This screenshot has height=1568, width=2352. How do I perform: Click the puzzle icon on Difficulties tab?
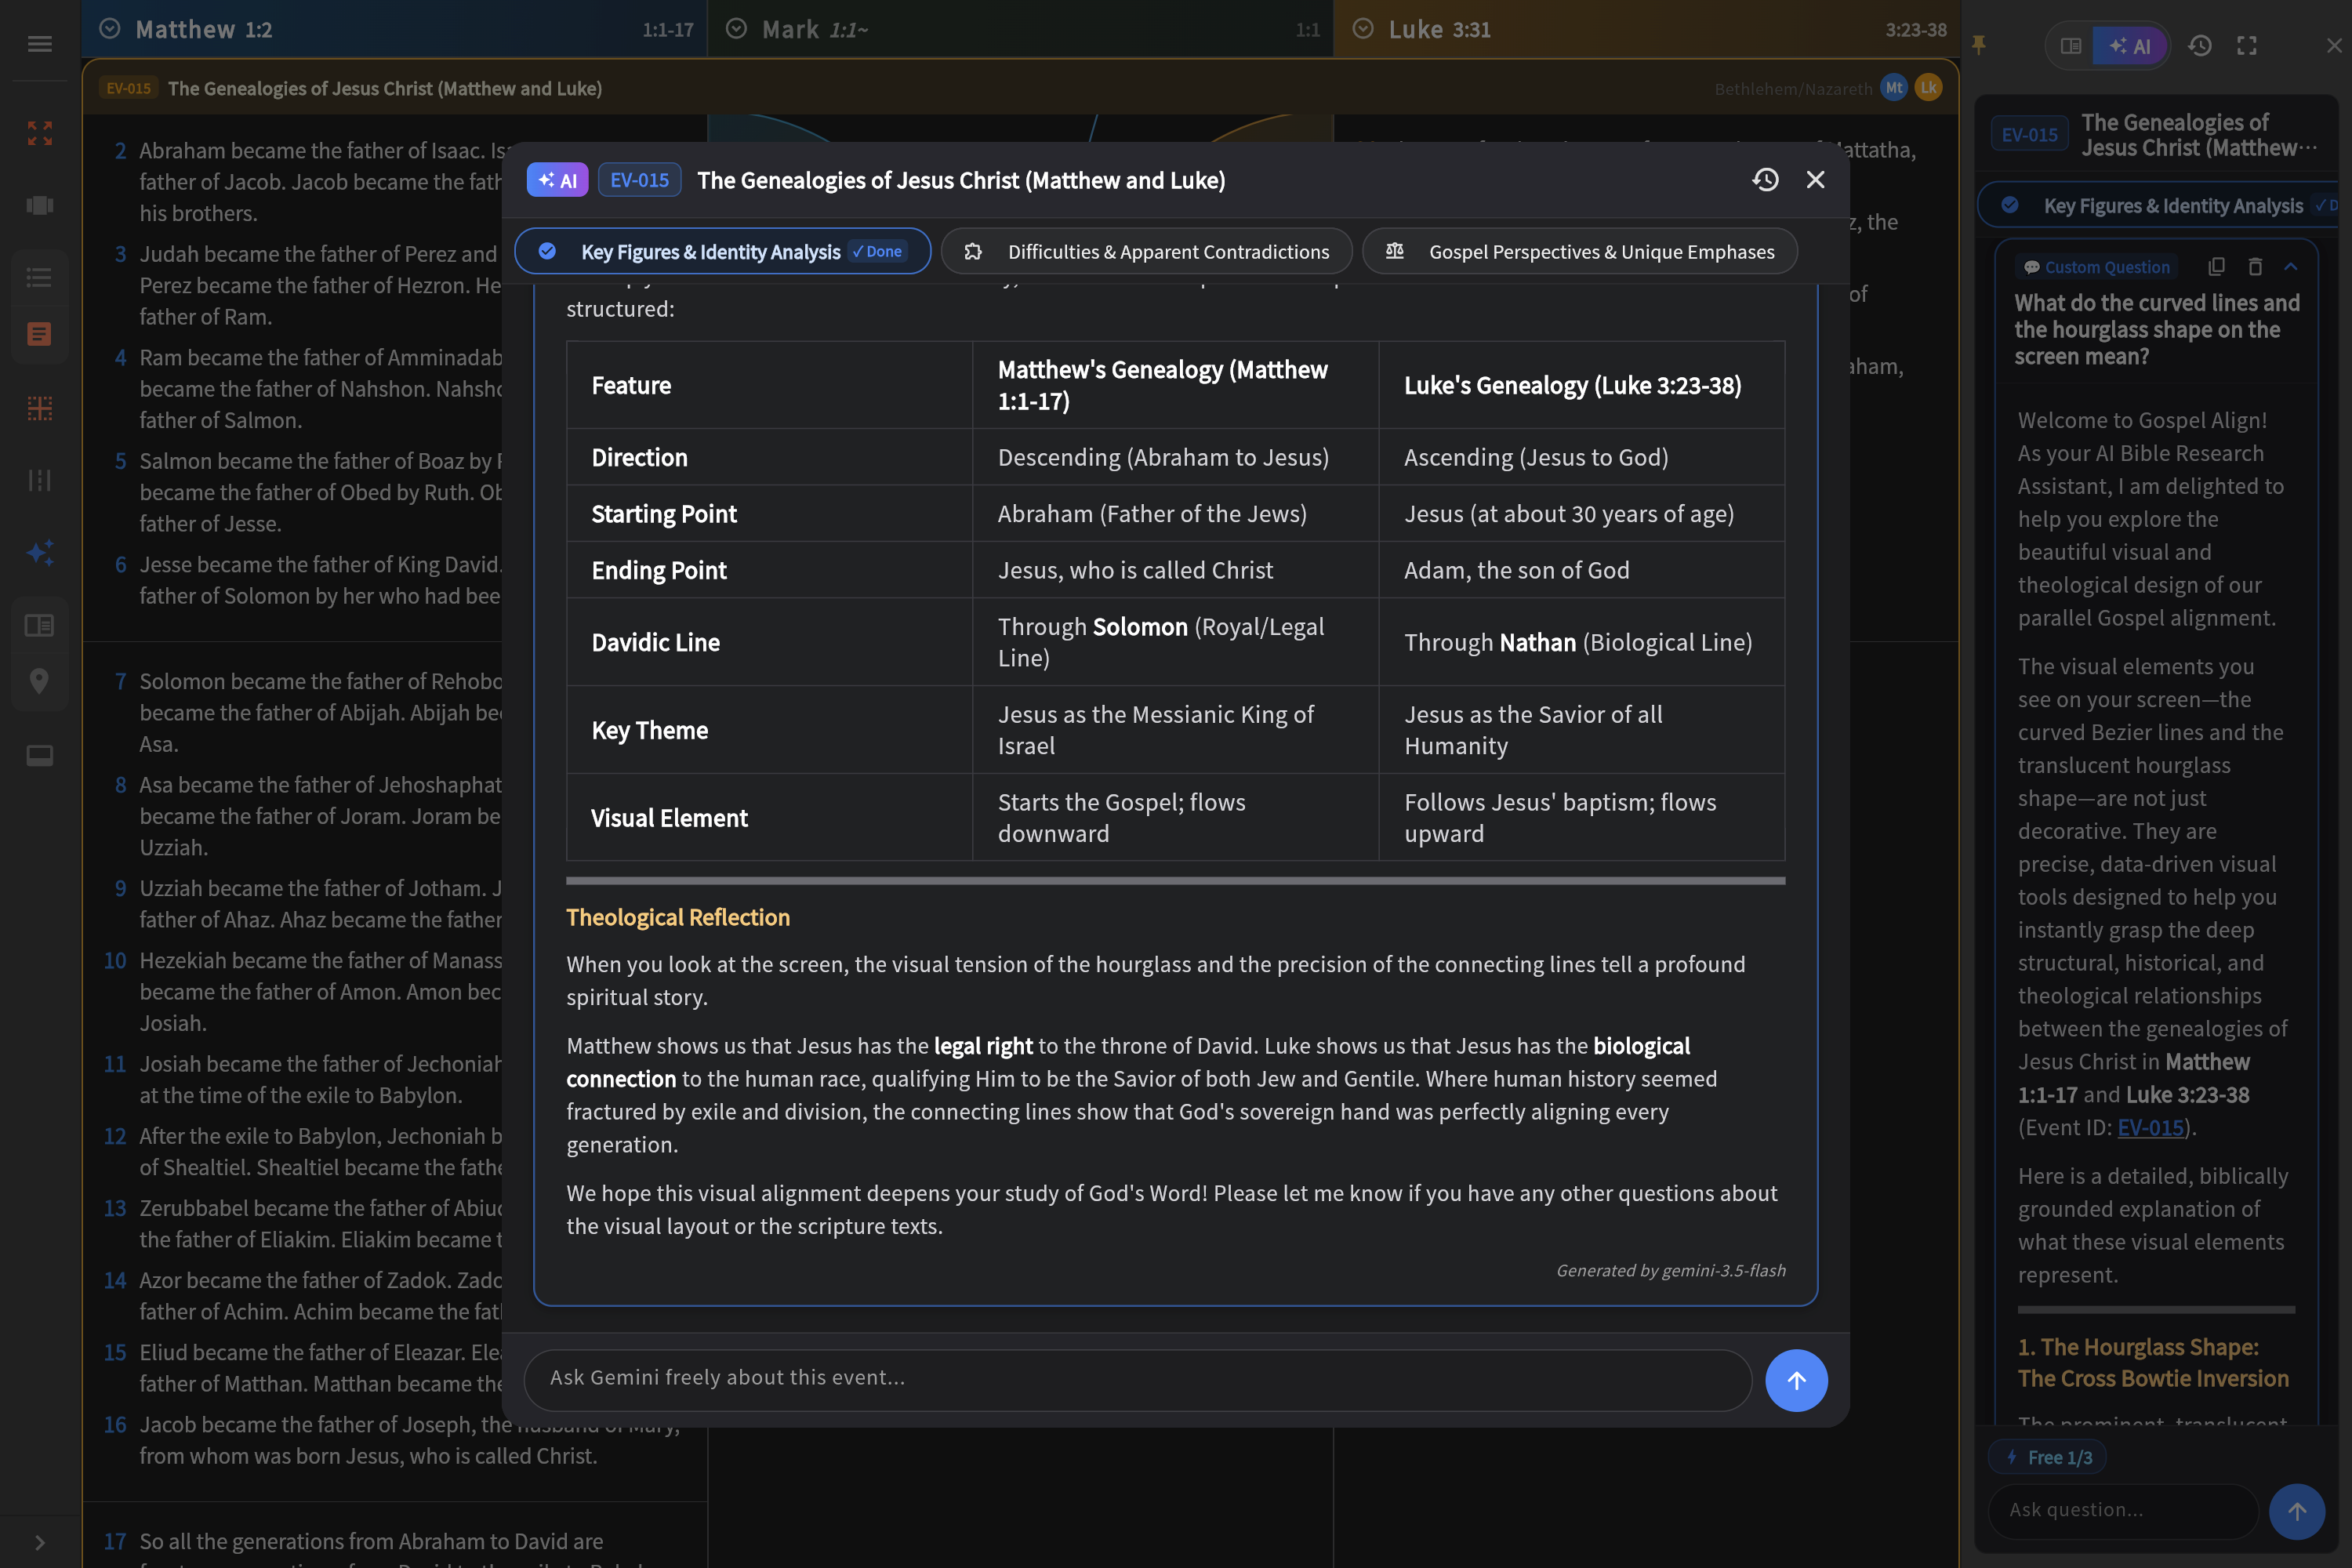pyautogui.click(x=973, y=251)
